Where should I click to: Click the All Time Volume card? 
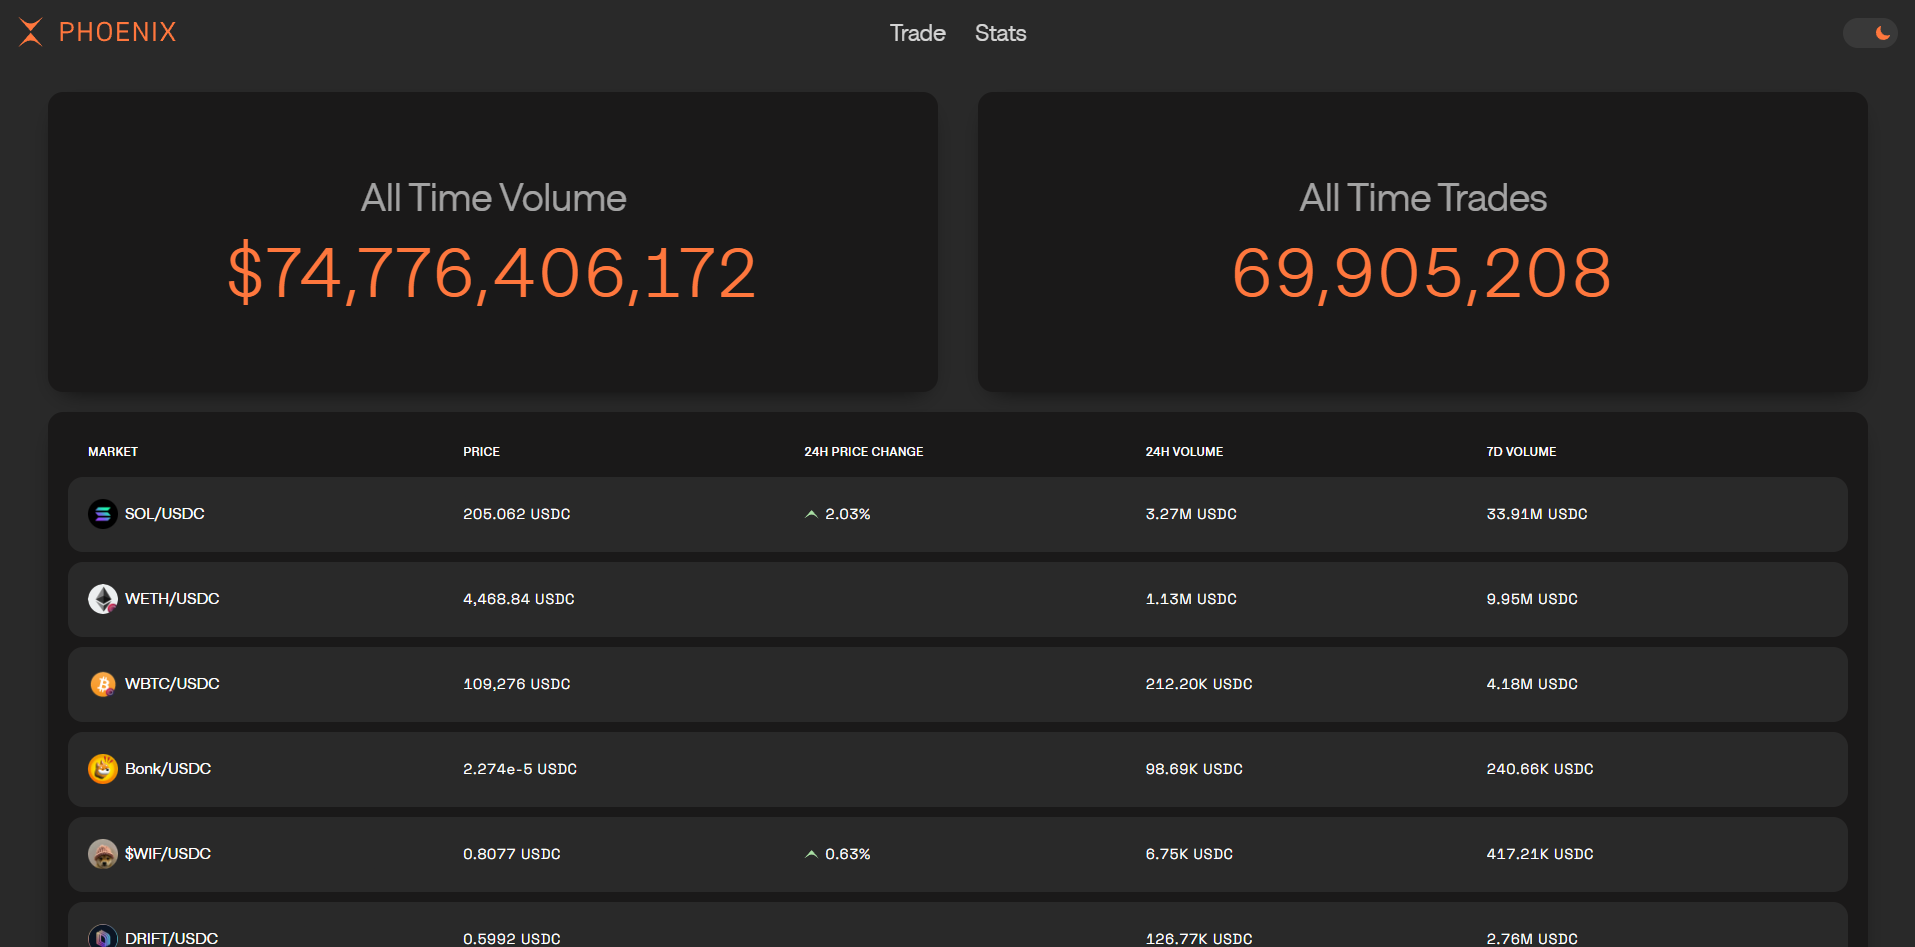pos(493,242)
